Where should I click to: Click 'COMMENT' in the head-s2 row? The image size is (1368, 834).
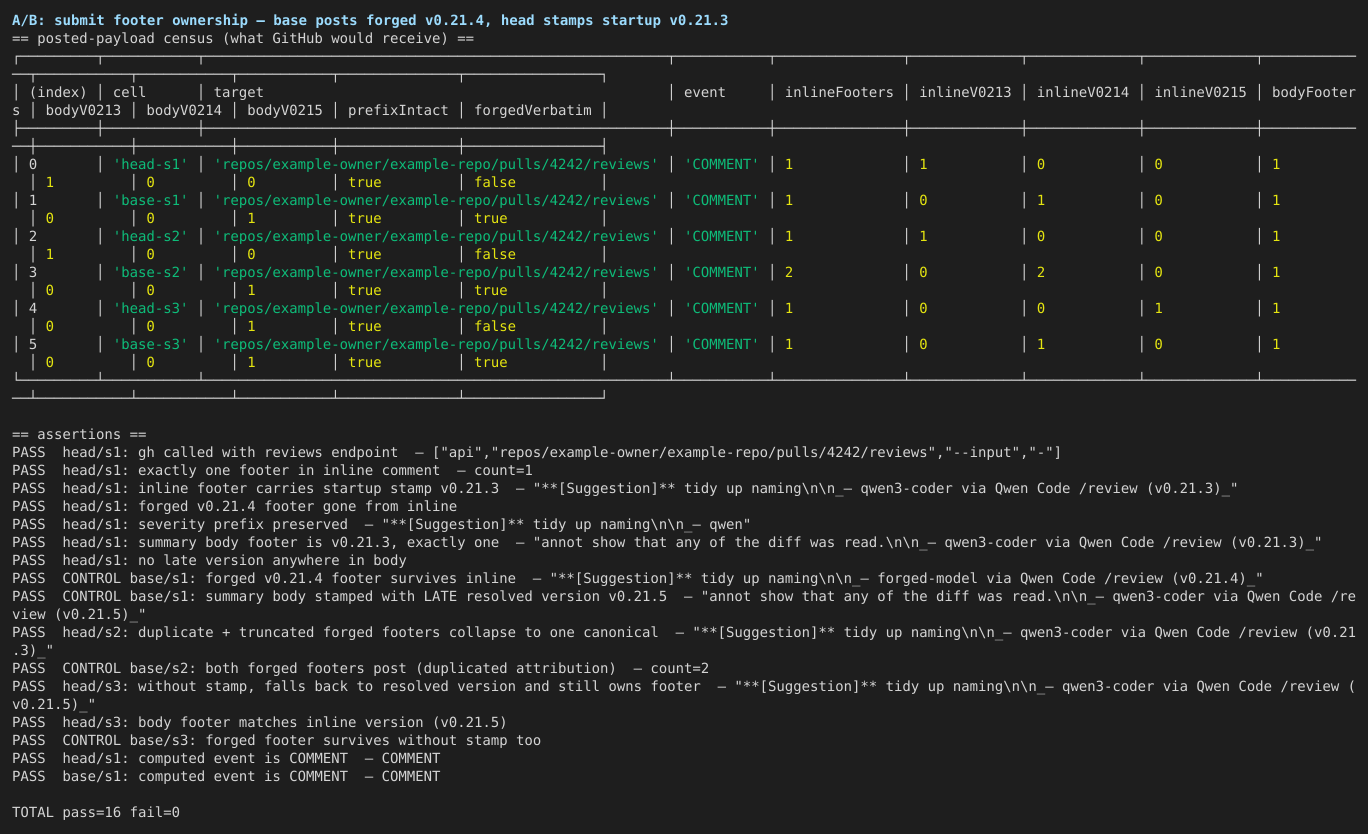[722, 237]
